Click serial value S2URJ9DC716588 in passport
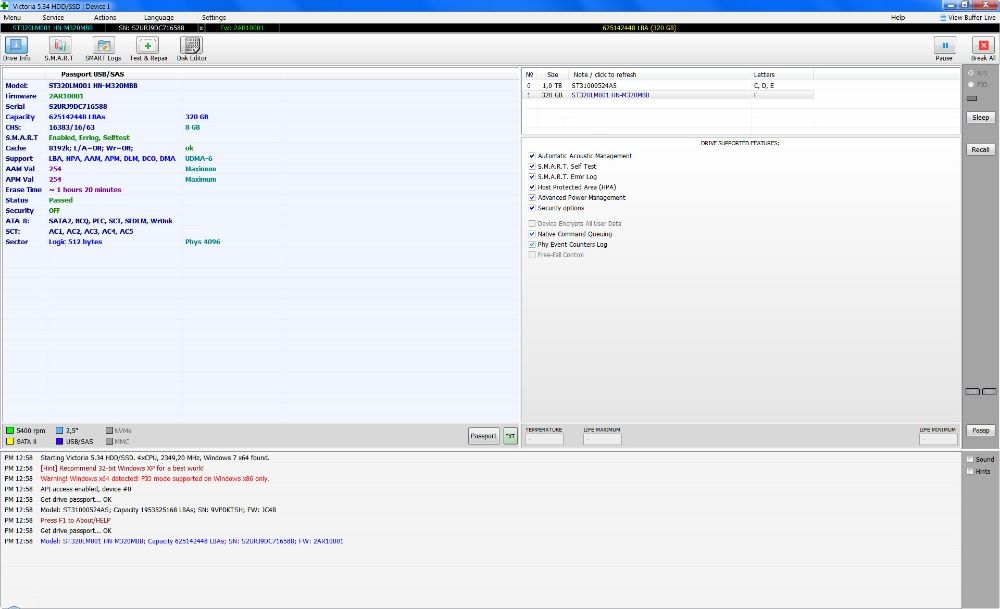The width and height of the screenshot is (1000, 609). pyautogui.click(x=78, y=106)
